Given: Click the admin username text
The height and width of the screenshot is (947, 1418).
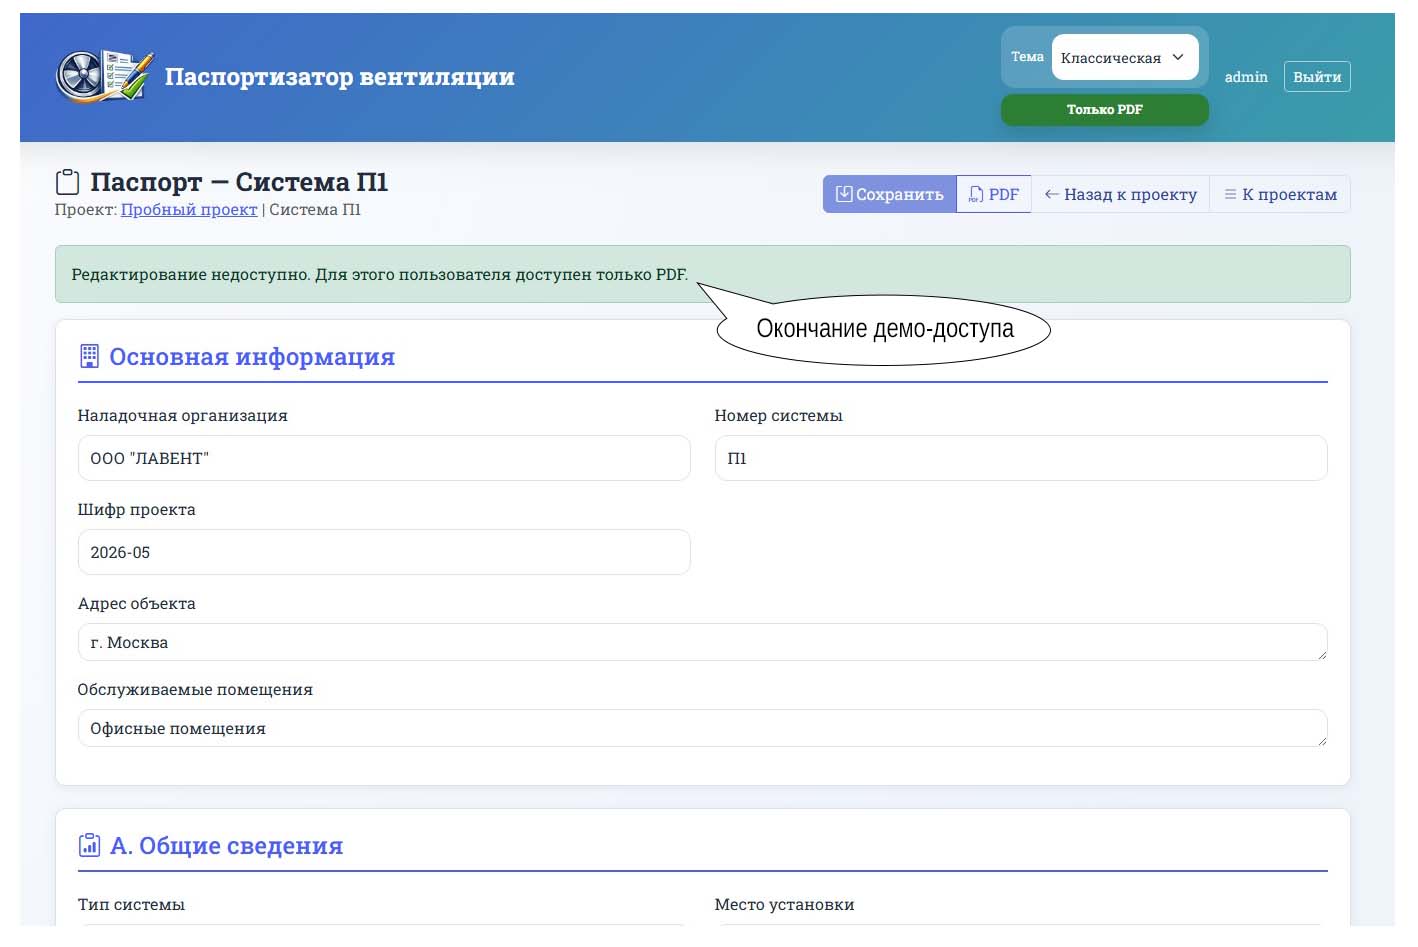Looking at the screenshot, I should pos(1246,77).
